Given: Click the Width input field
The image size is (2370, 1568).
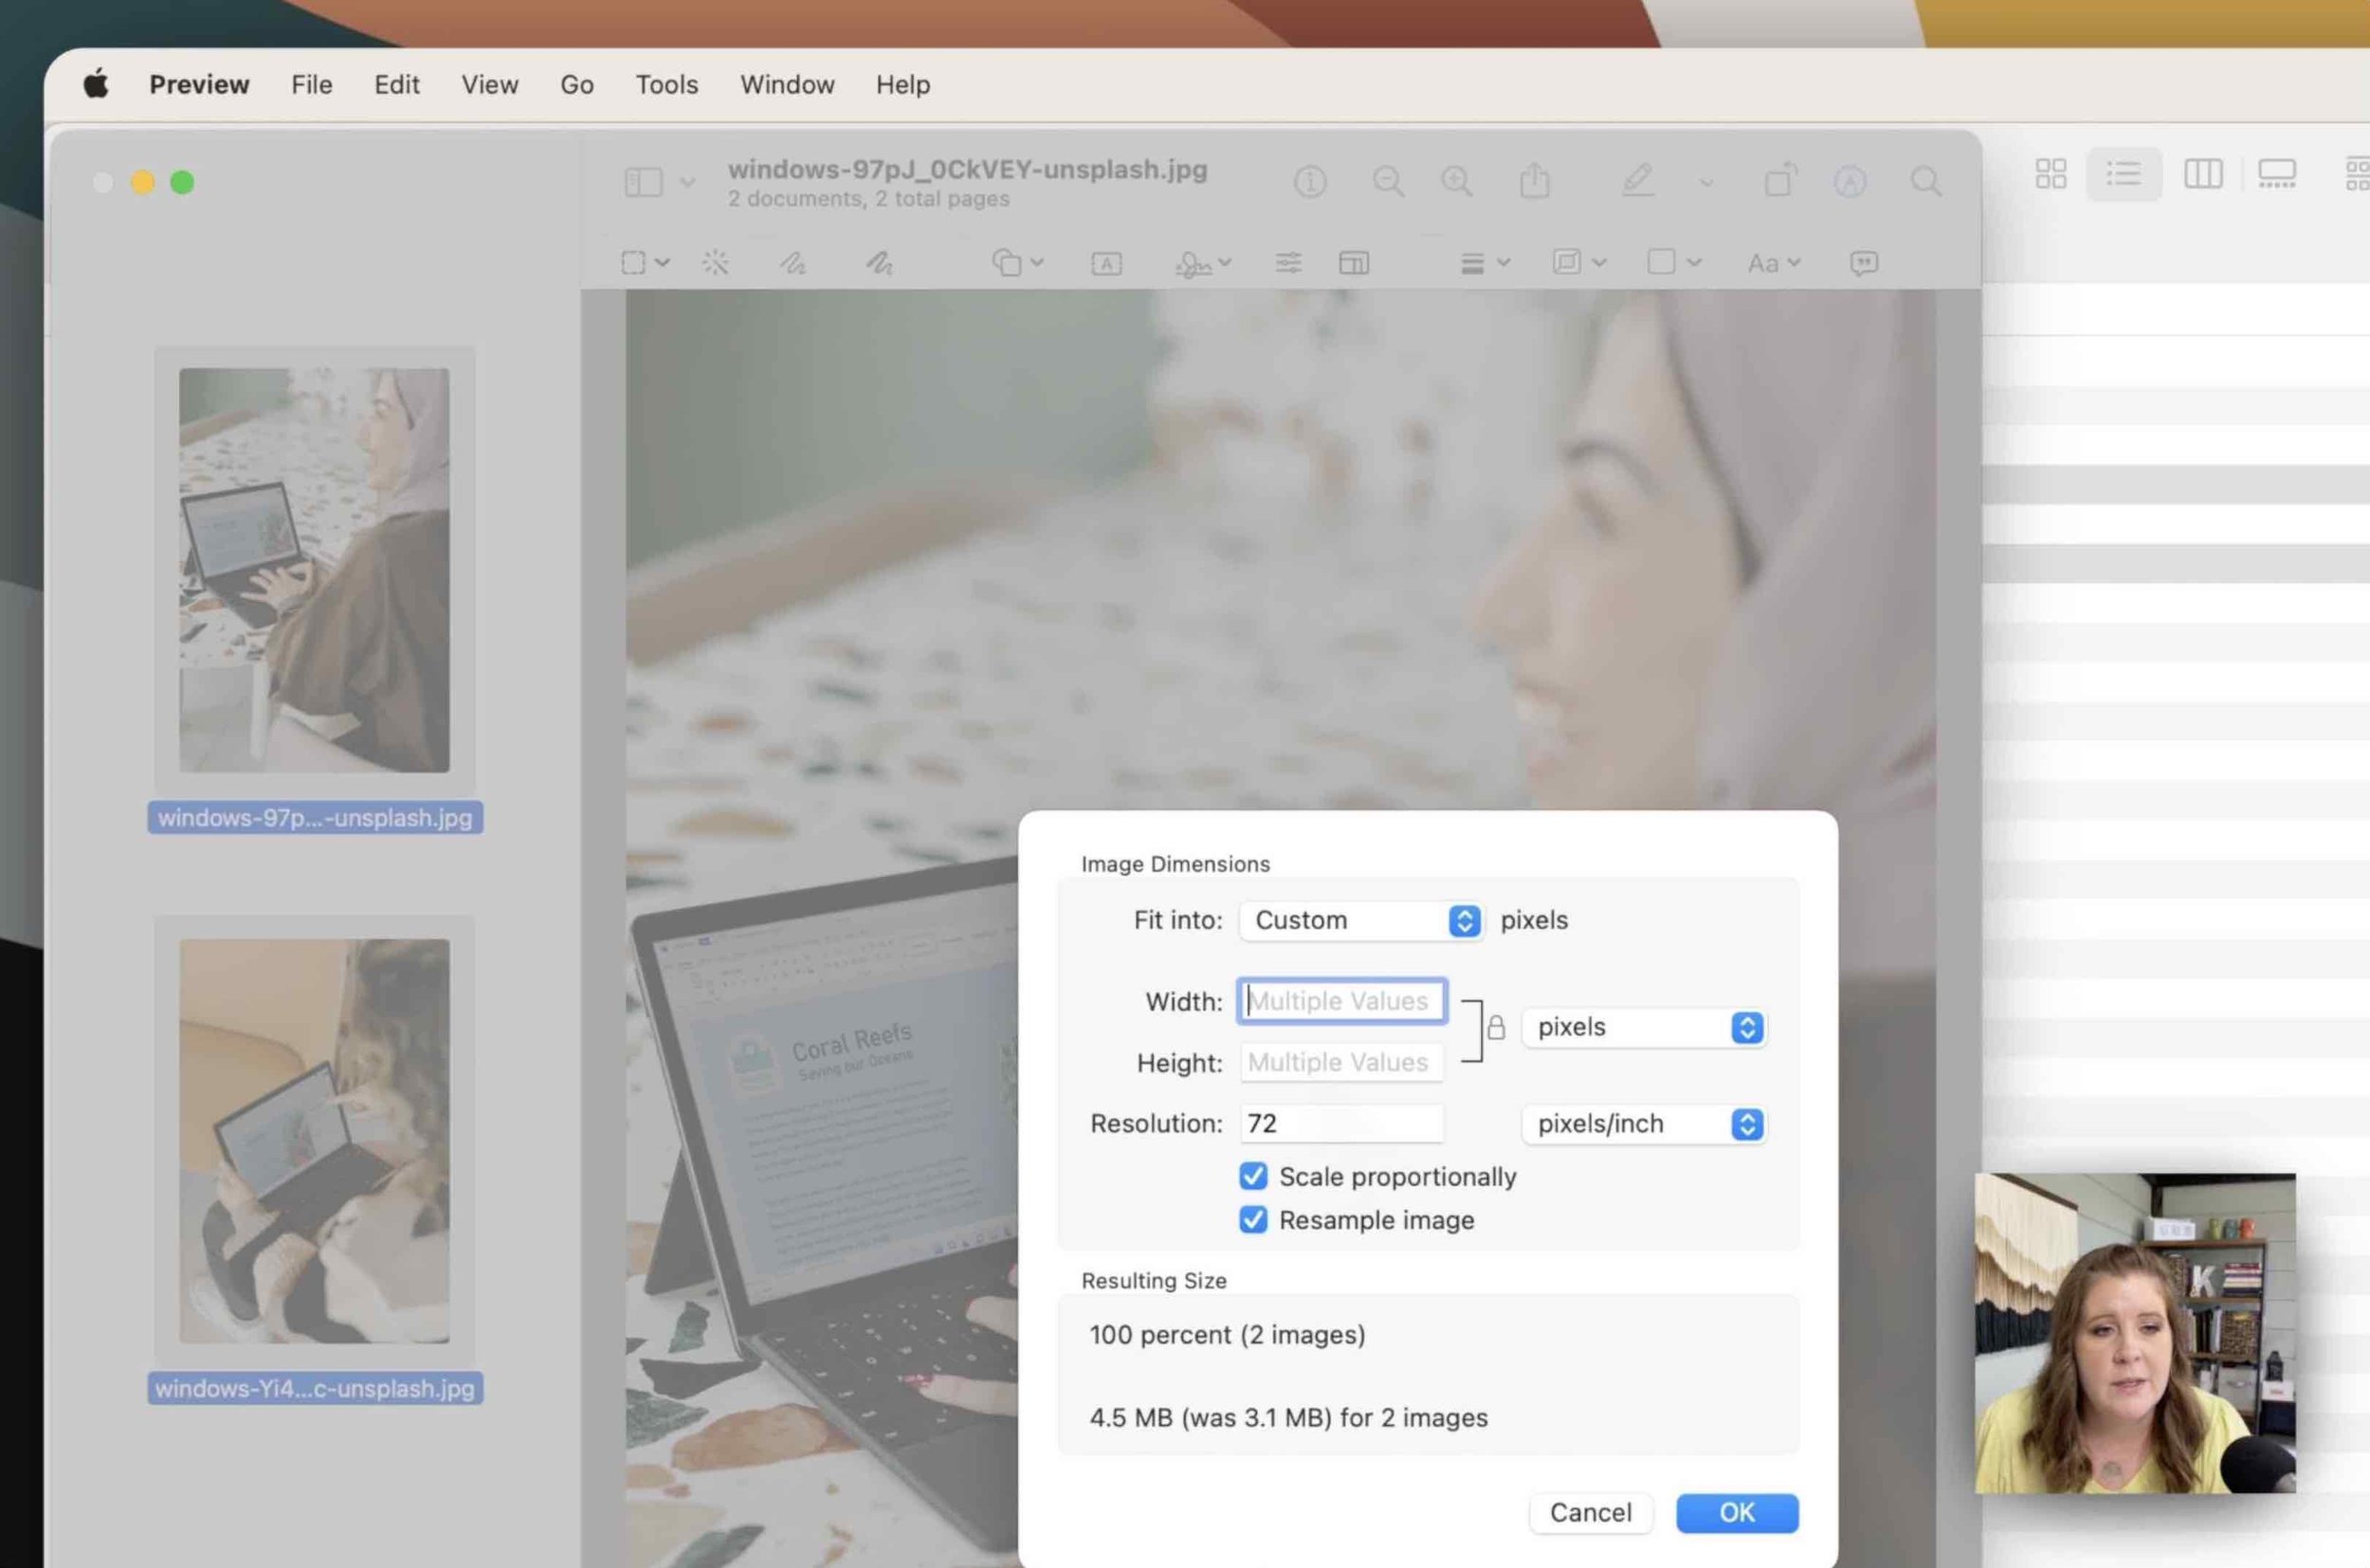Looking at the screenshot, I should [1342, 1001].
